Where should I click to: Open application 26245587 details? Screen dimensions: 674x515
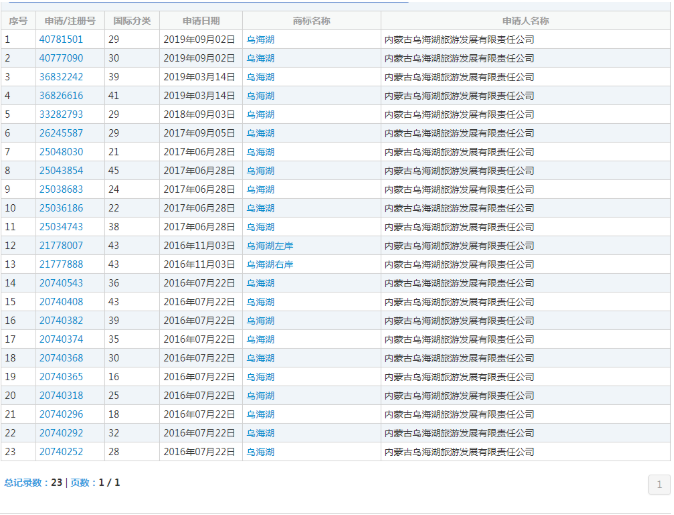pos(61,133)
